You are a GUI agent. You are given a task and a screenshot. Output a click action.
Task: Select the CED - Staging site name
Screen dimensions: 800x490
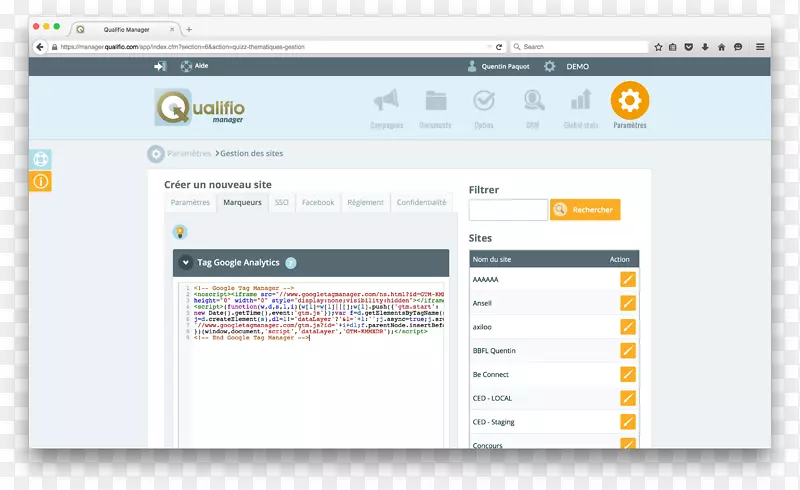(493, 422)
